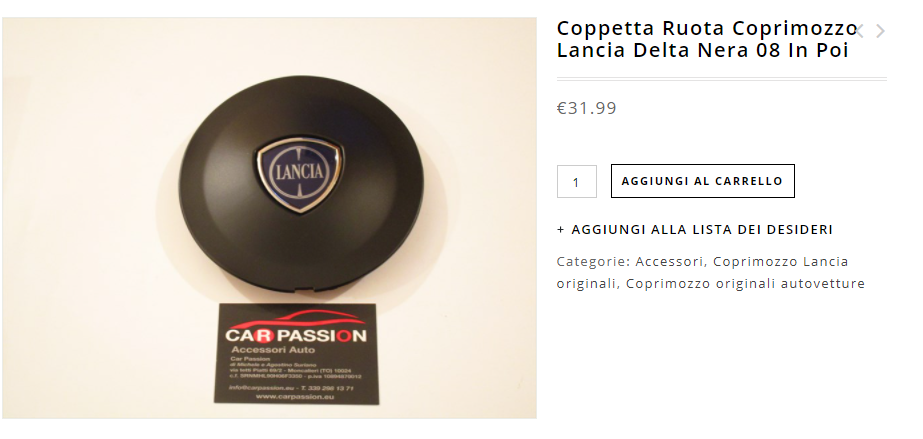Click Accessori Auto text on business card
The height and width of the screenshot is (439, 923).
point(273,350)
